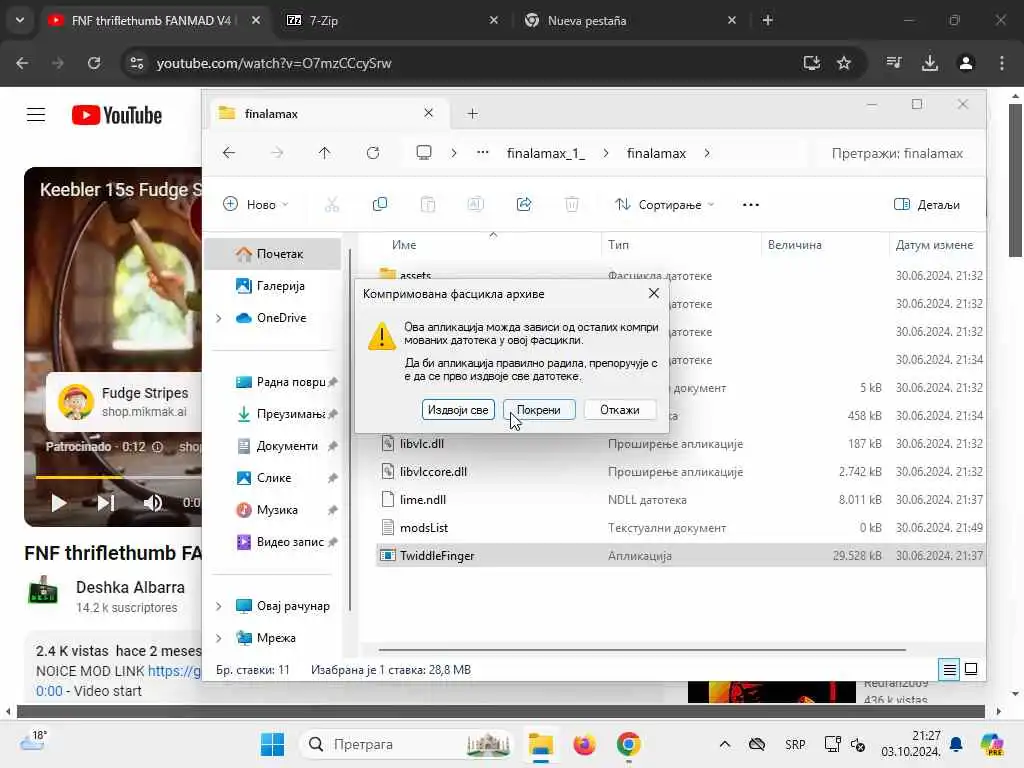Select Галерија in the navigation pane
Screen dimensions: 1024x768
(272, 285)
